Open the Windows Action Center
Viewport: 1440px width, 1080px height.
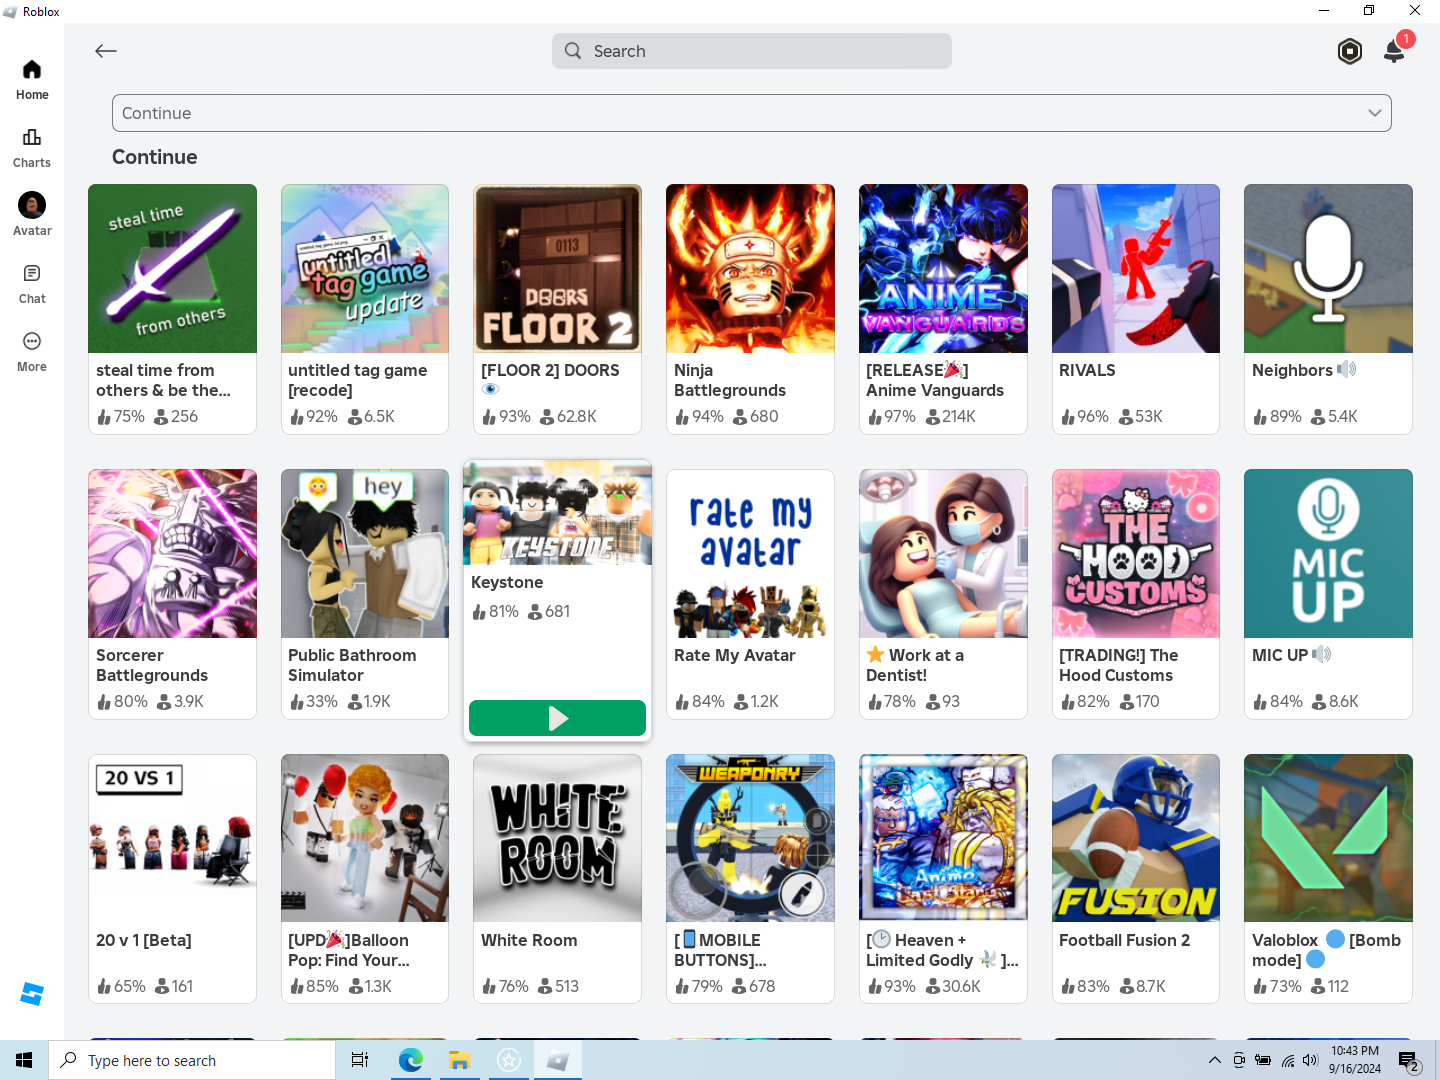tap(1409, 1060)
